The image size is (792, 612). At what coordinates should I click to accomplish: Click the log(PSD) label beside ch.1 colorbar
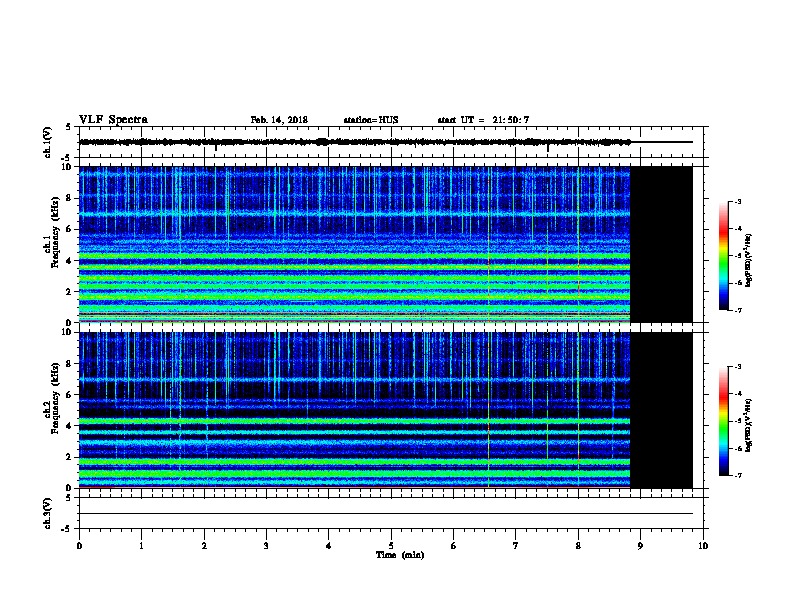click(748, 260)
